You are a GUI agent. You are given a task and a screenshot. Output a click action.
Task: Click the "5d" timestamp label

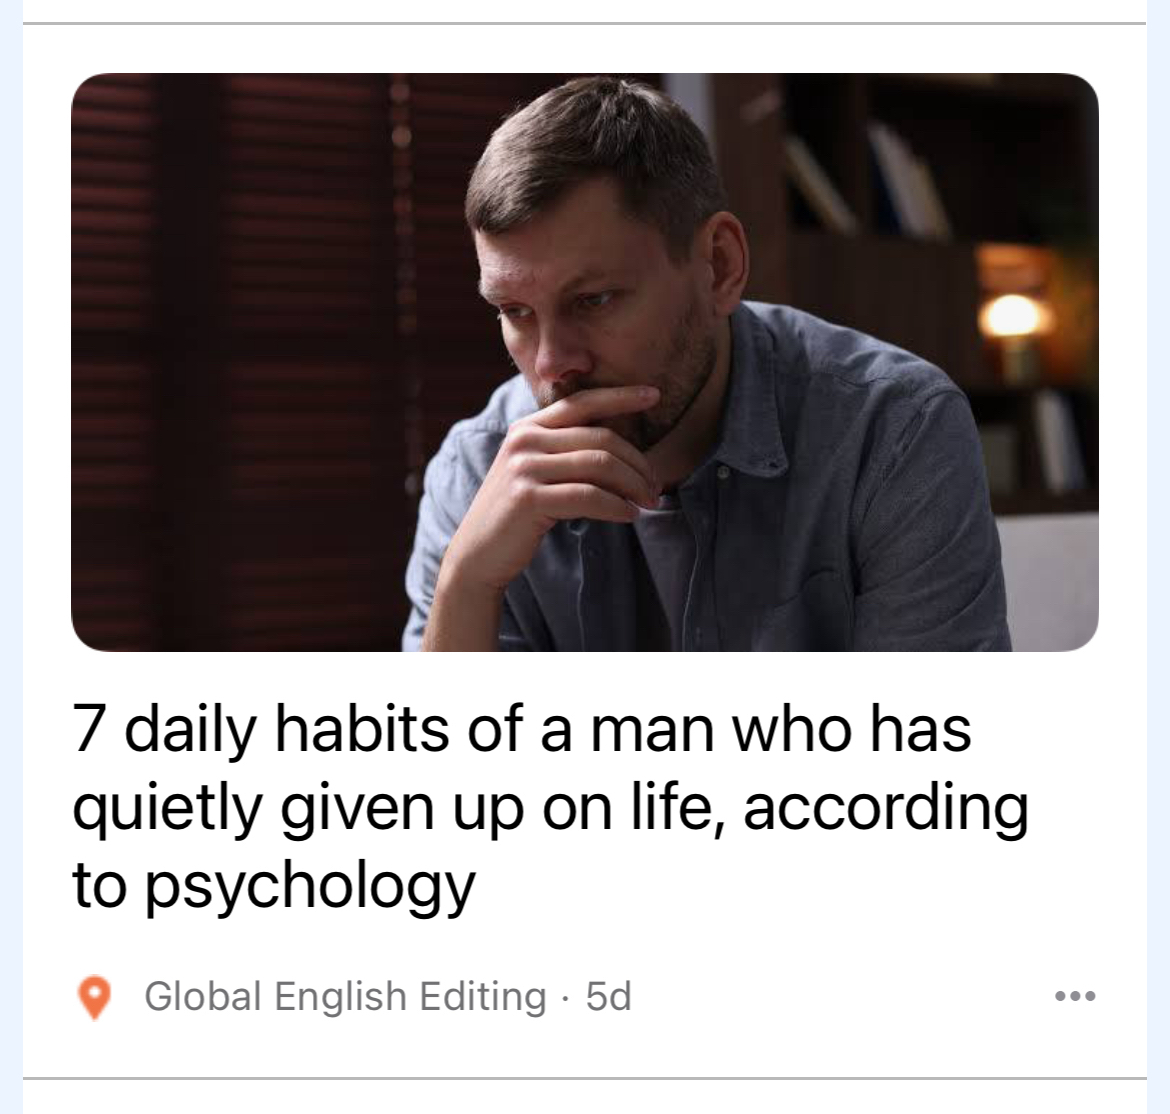pos(608,996)
